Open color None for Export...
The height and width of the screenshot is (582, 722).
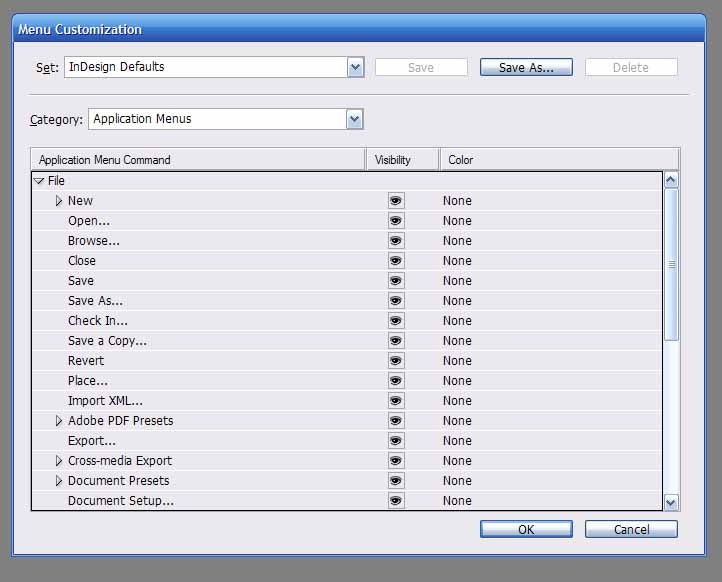click(457, 441)
